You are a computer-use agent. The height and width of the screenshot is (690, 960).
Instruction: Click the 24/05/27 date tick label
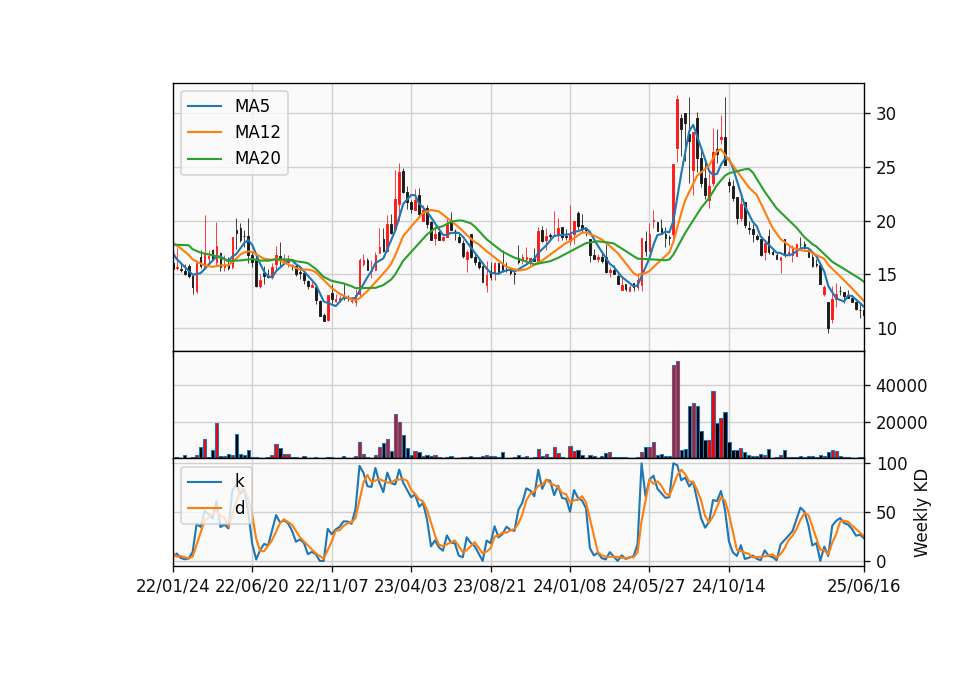tap(649, 586)
